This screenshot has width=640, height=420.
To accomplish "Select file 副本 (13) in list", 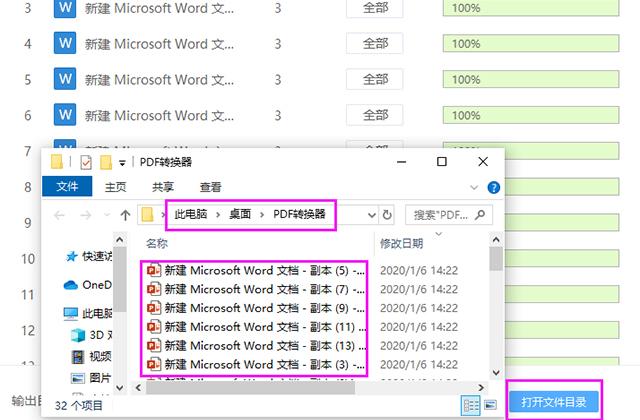I will pos(256,346).
